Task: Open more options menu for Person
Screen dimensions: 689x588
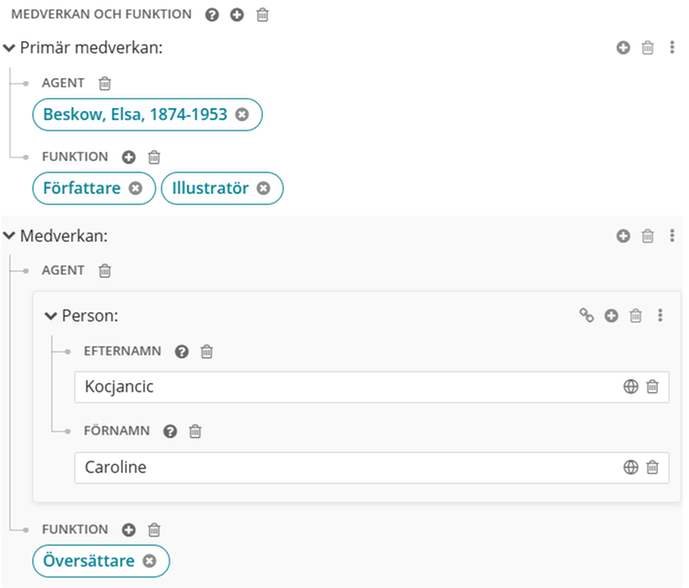Action: (660, 316)
